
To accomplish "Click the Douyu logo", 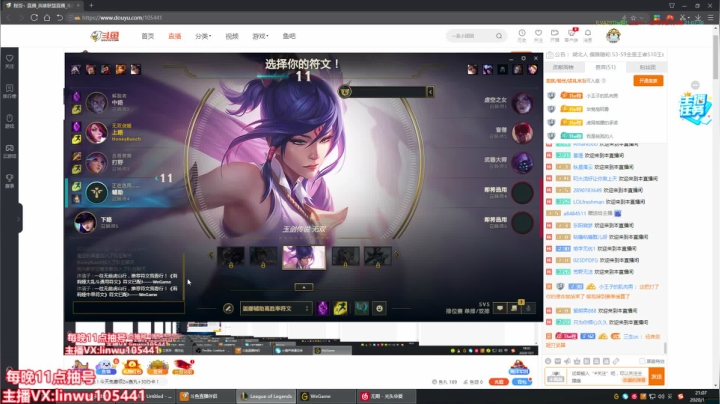I will [105, 36].
